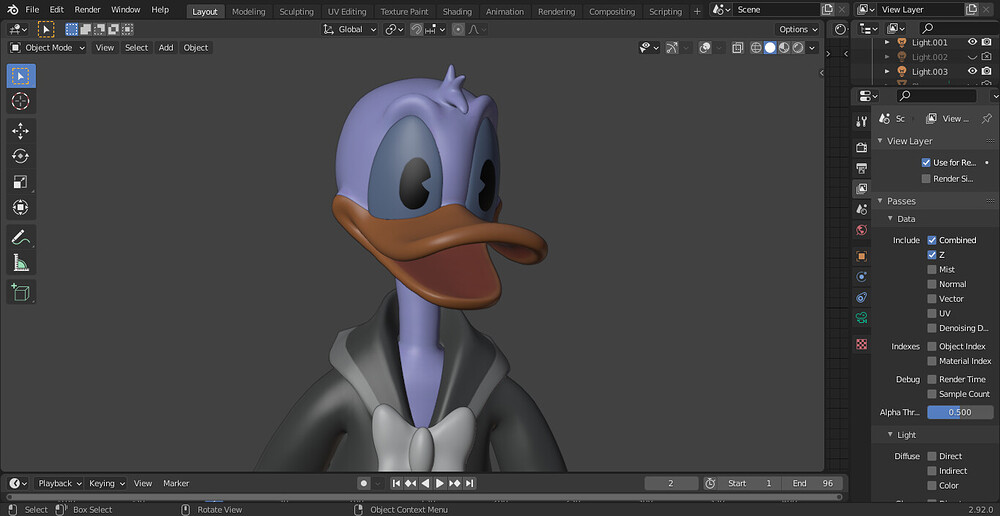This screenshot has width=1000, height=516.
Task: Hide Light.001 in viewport
Action: (973, 42)
